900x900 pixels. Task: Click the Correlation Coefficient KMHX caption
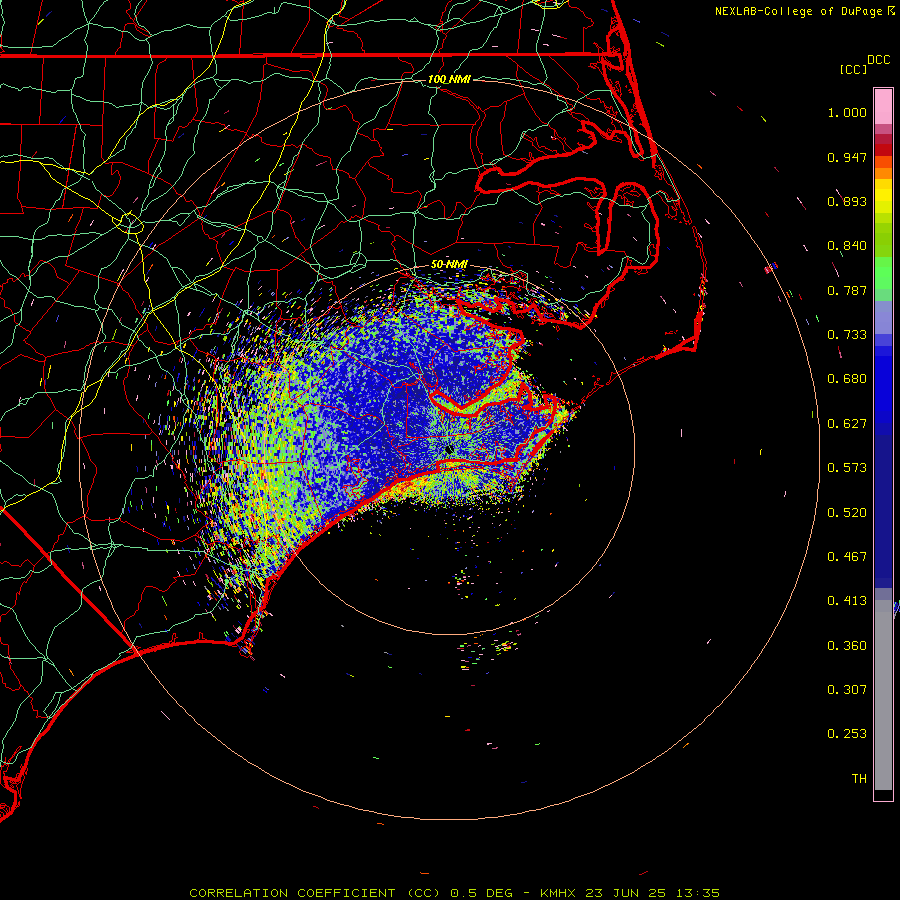click(x=455, y=893)
